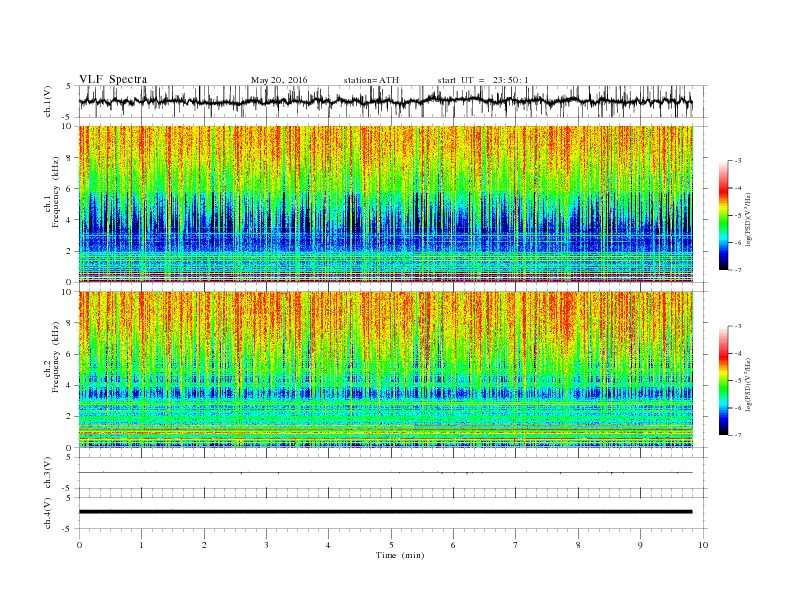
Task: Click the 'Time (min)' axis title
Action: [400, 555]
